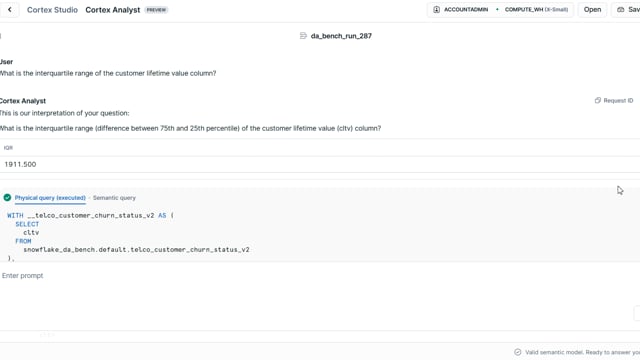Viewport: 640px width, 360px height.
Task: Click the cloud Save icon
Action: pos(621,9)
